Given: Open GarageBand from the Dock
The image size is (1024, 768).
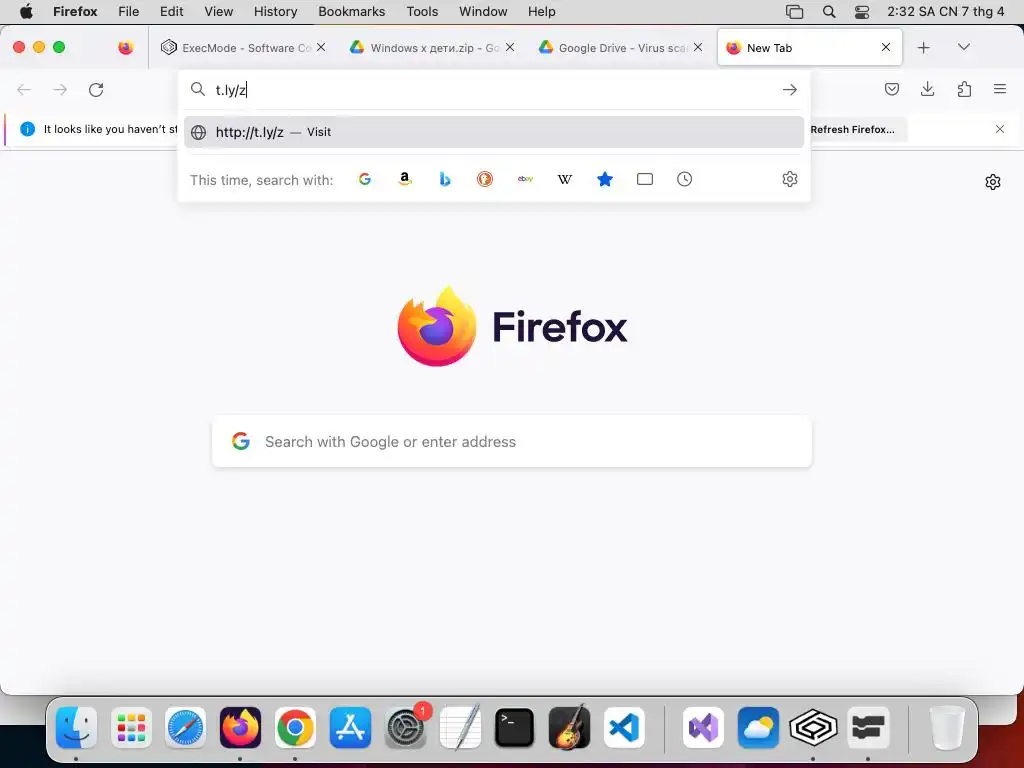Looking at the screenshot, I should point(569,728).
